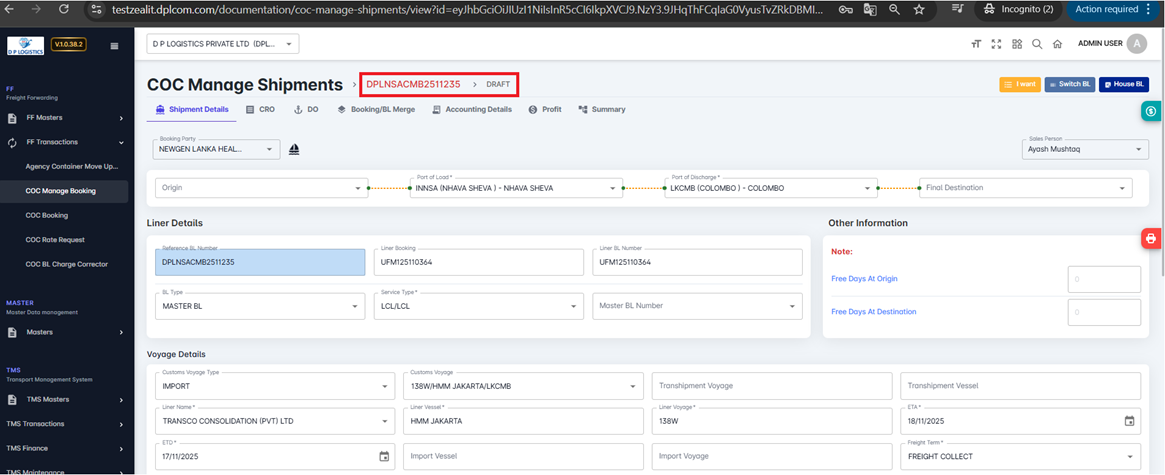
Task: Expand the FF Masters sidebar menu
Action: tap(66, 117)
